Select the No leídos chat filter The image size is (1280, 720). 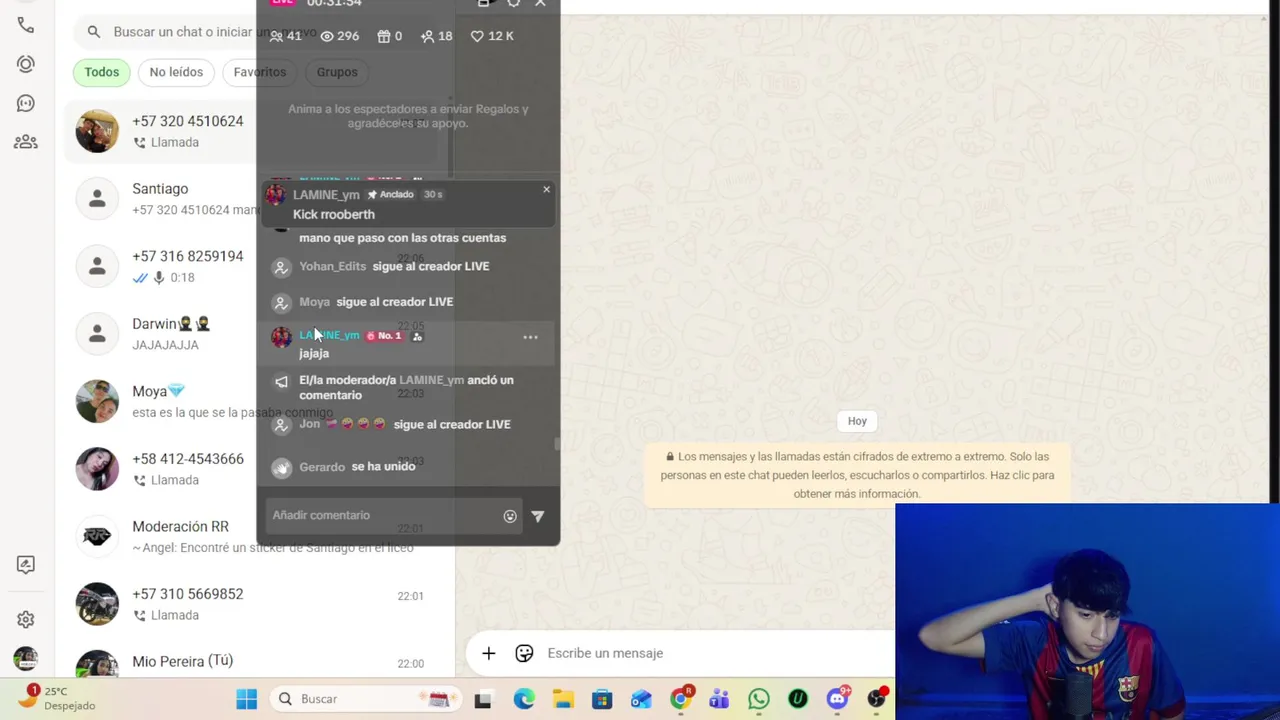[x=176, y=72]
